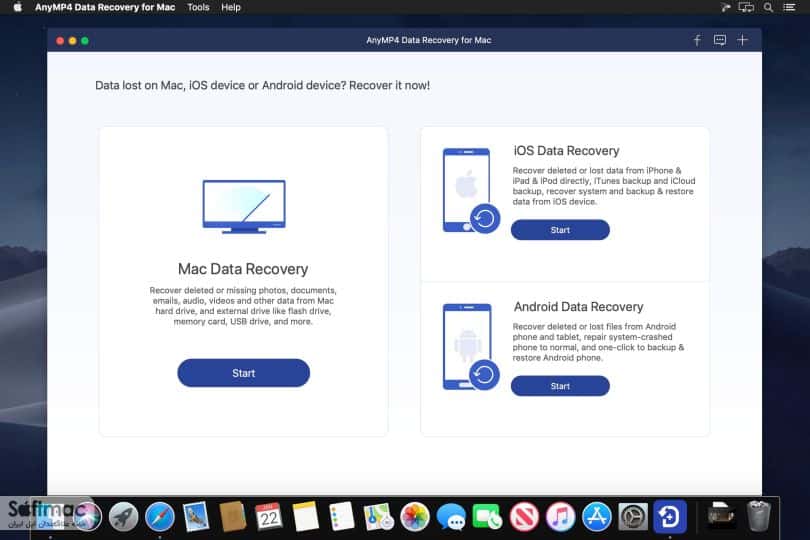Open Launchpad rocket in the dock

tap(123, 516)
